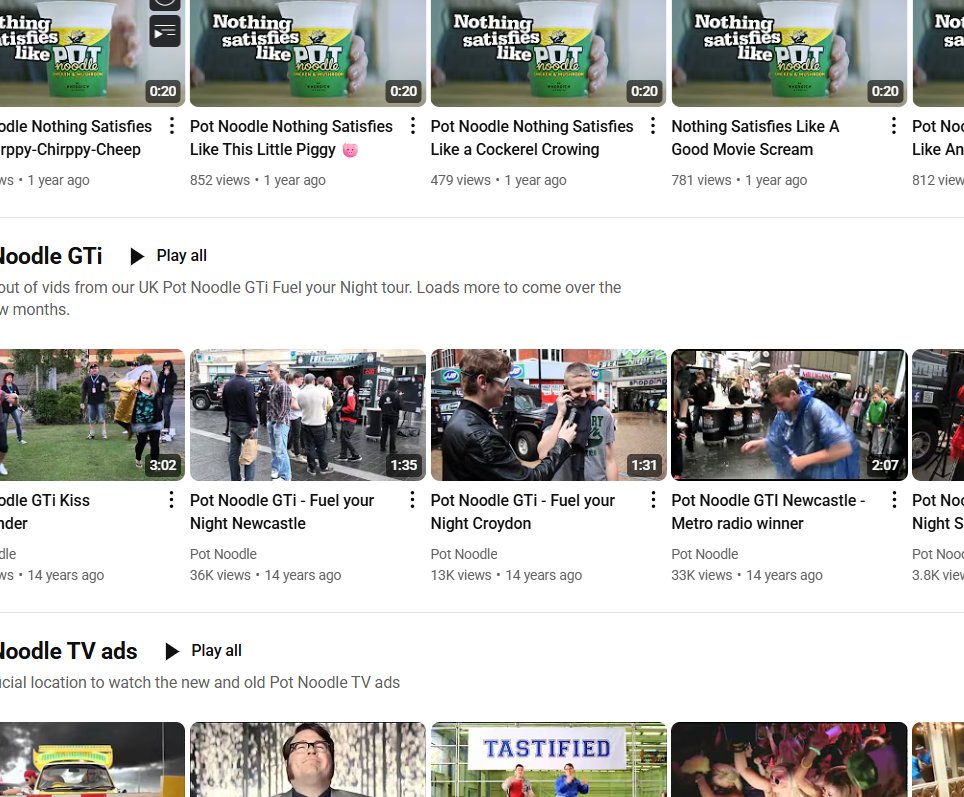The width and height of the screenshot is (964, 797).
Task: Open the 'GTi Kiss' video title
Action: pyautogui.click(x=45, y=512)
